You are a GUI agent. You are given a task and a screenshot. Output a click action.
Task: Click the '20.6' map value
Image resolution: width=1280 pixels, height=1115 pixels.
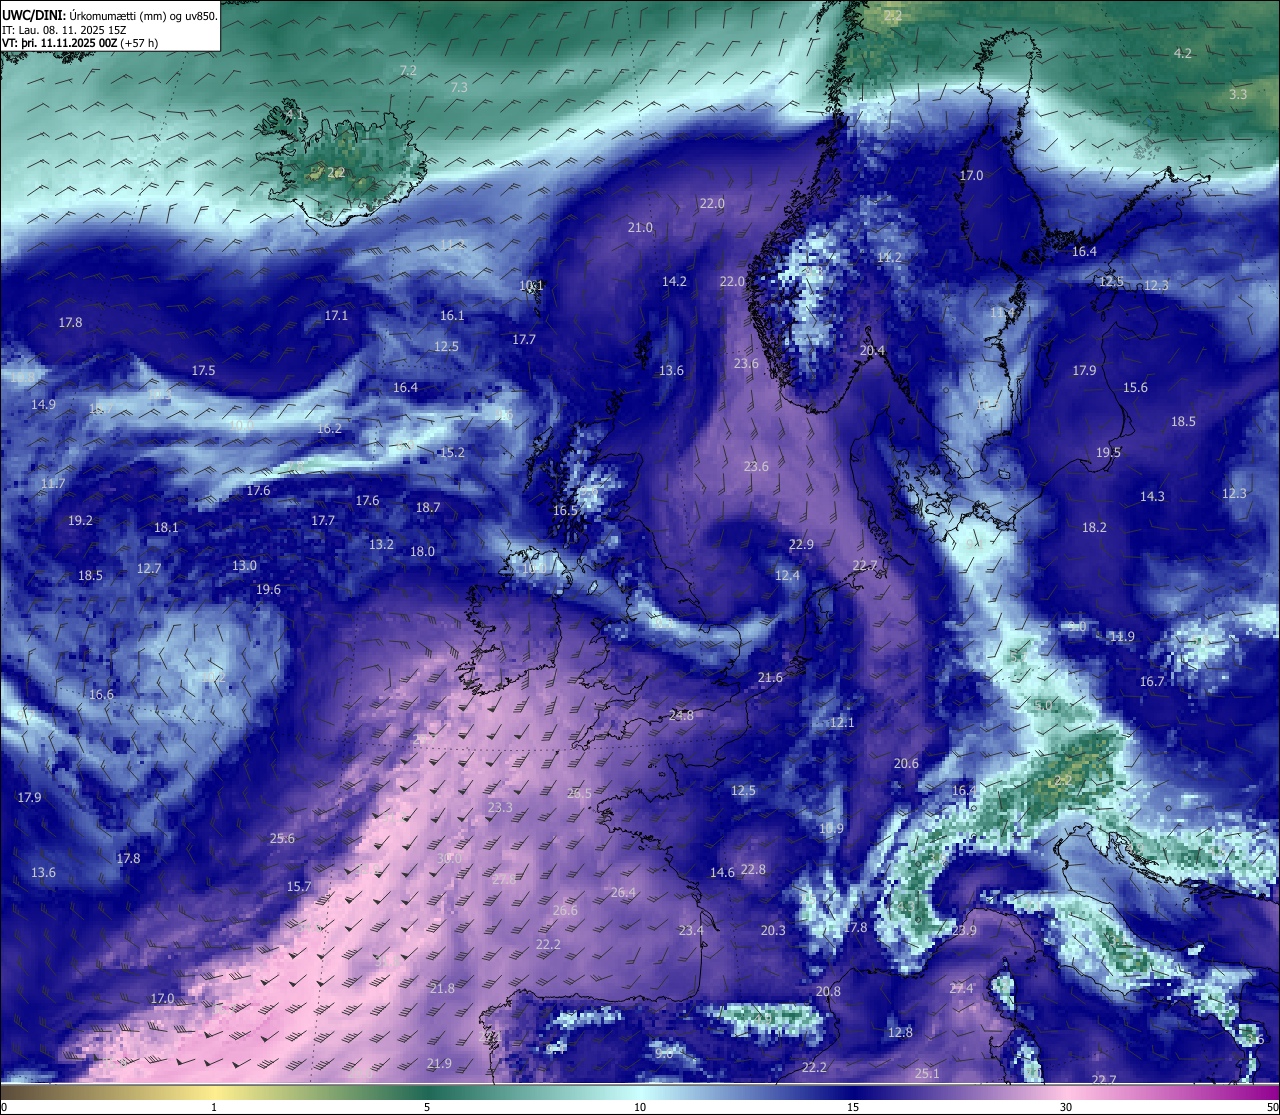(x=906, y=763)
